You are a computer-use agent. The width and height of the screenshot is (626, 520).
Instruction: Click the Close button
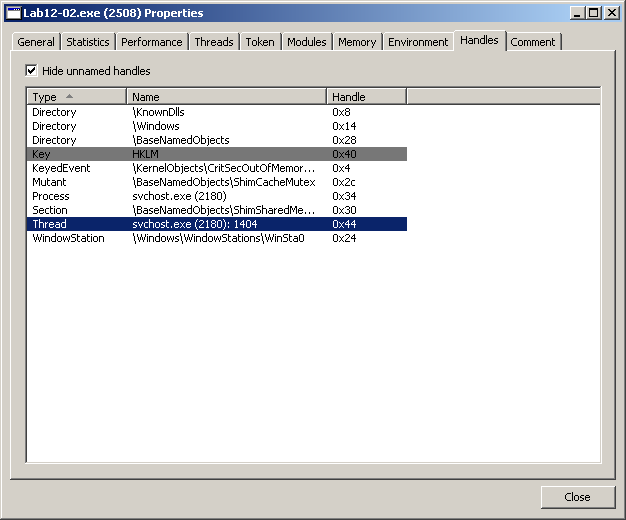pyautogui.click(x=577, y=497)
